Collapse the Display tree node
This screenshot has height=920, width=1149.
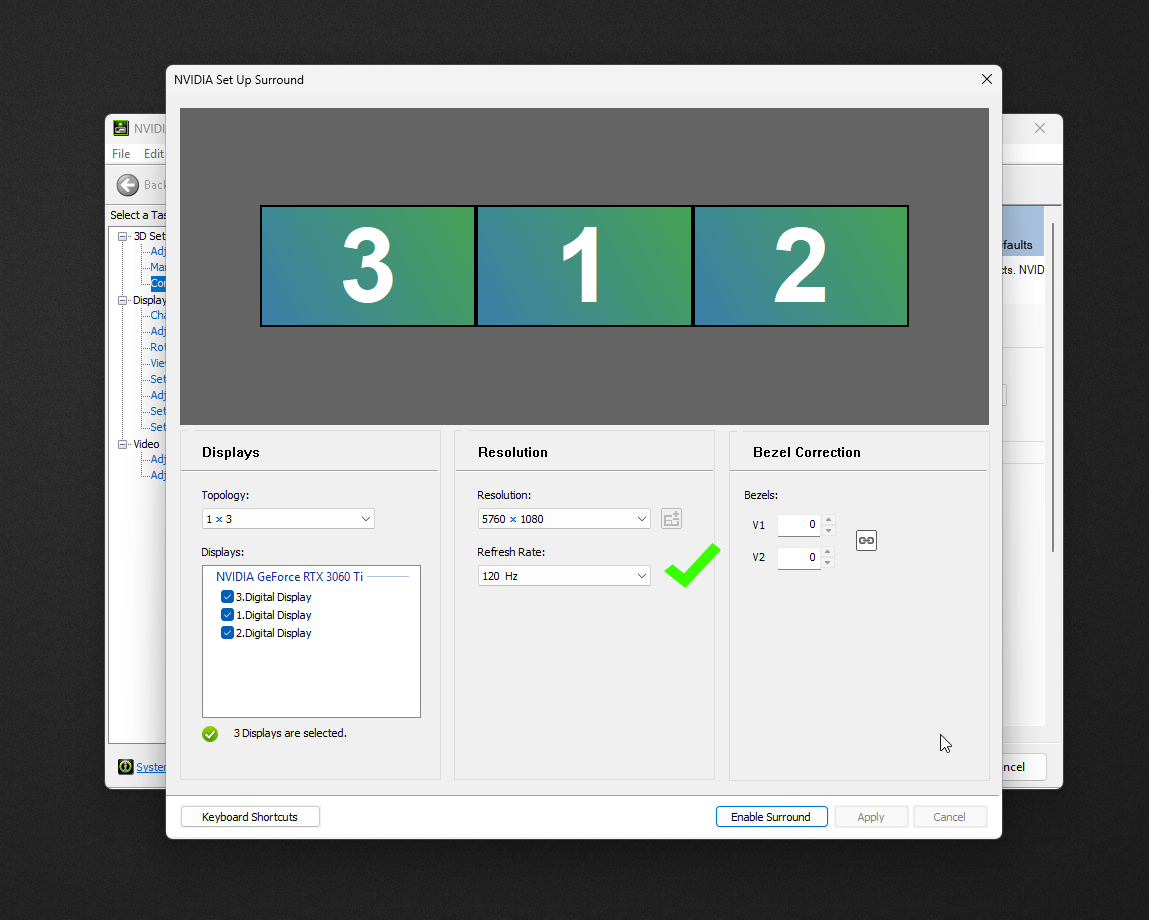click(x=122, y=301)
